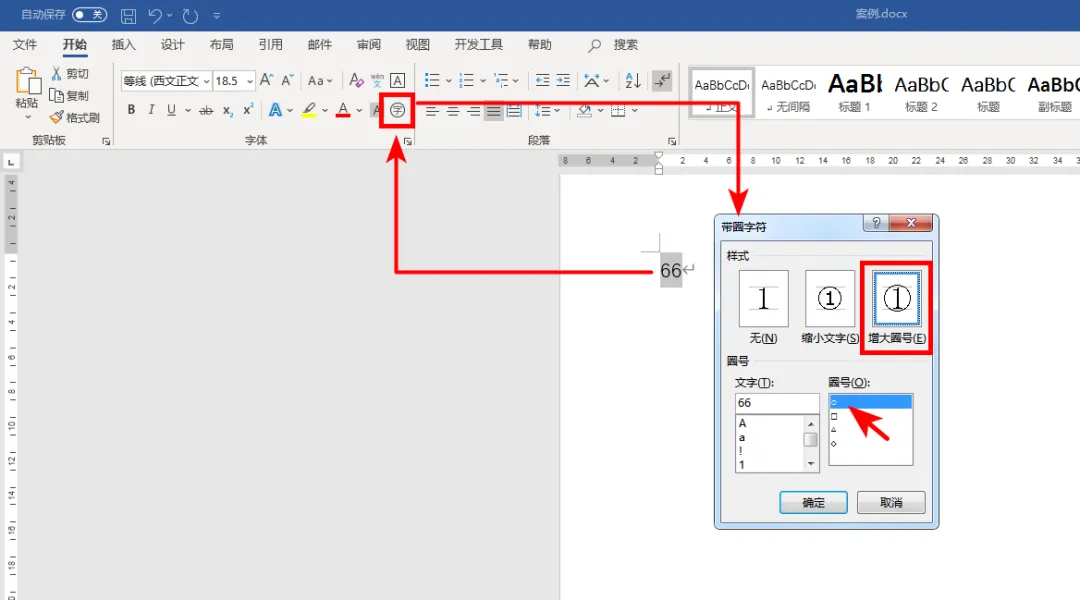
Task: Copy the selection with 复制
Action: coord(70,96)
